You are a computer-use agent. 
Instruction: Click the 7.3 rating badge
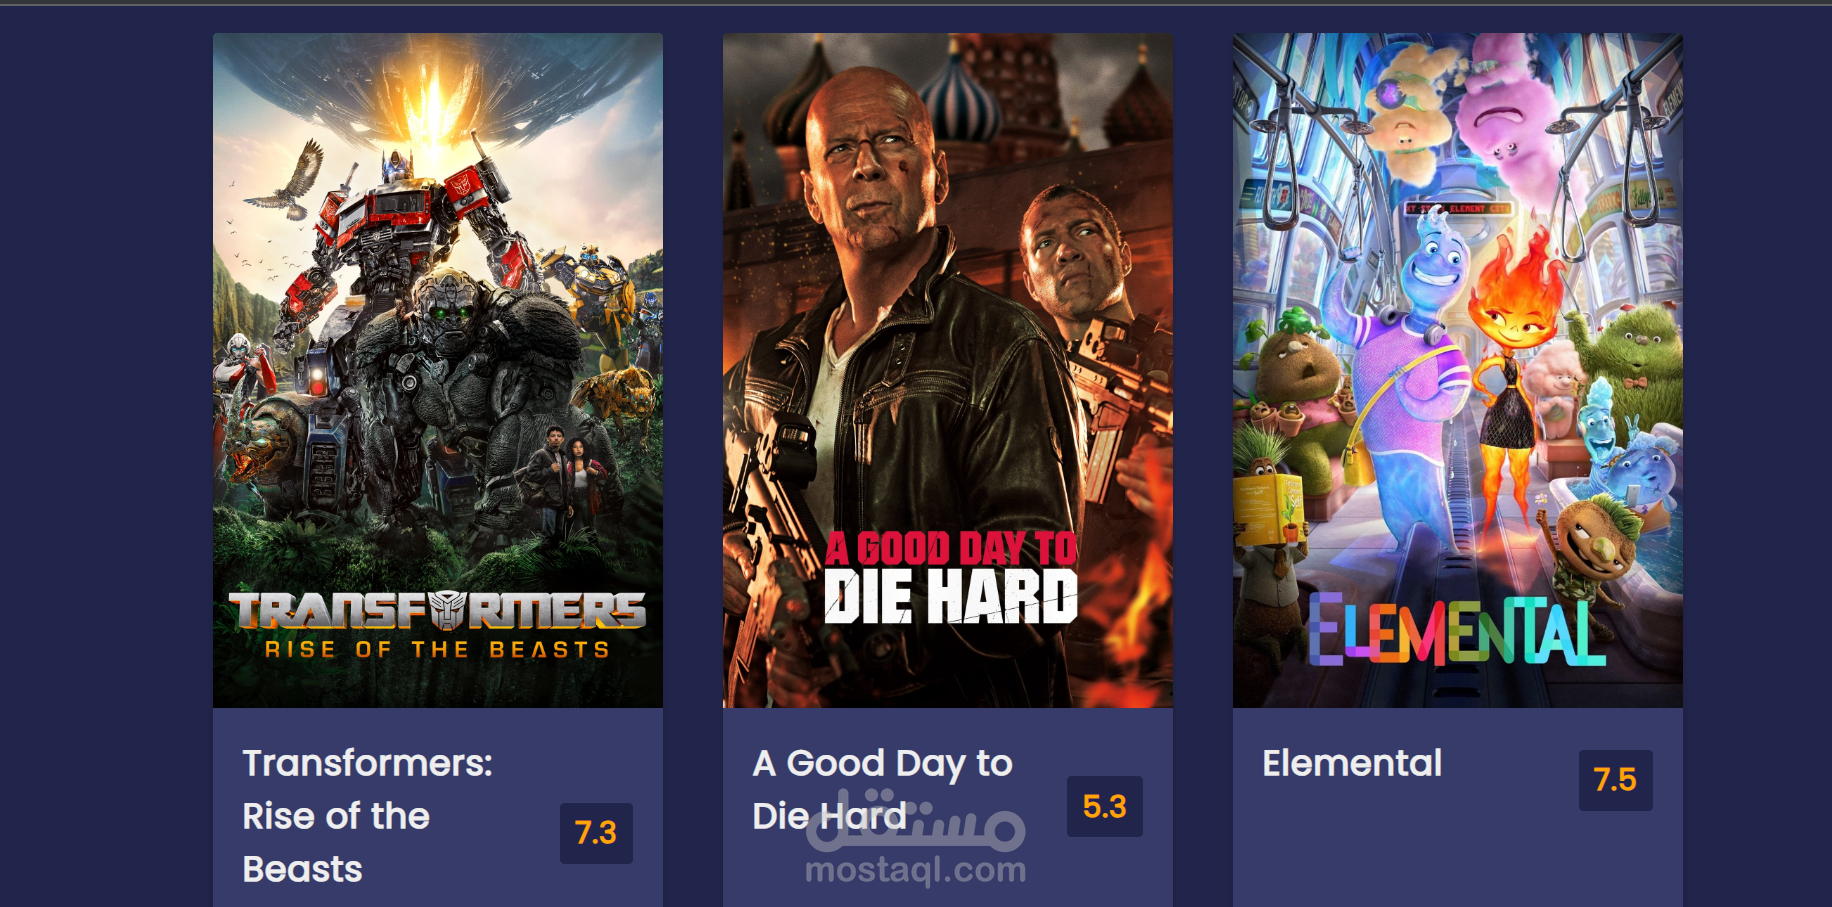pos(596,833)
